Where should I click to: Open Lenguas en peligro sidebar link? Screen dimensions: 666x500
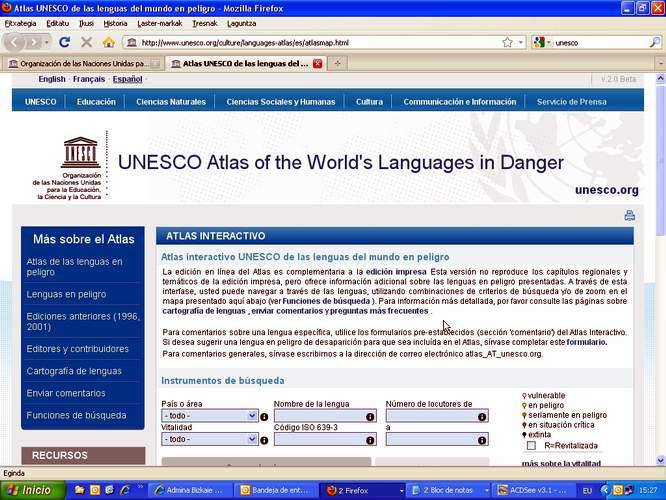point(66,294)
